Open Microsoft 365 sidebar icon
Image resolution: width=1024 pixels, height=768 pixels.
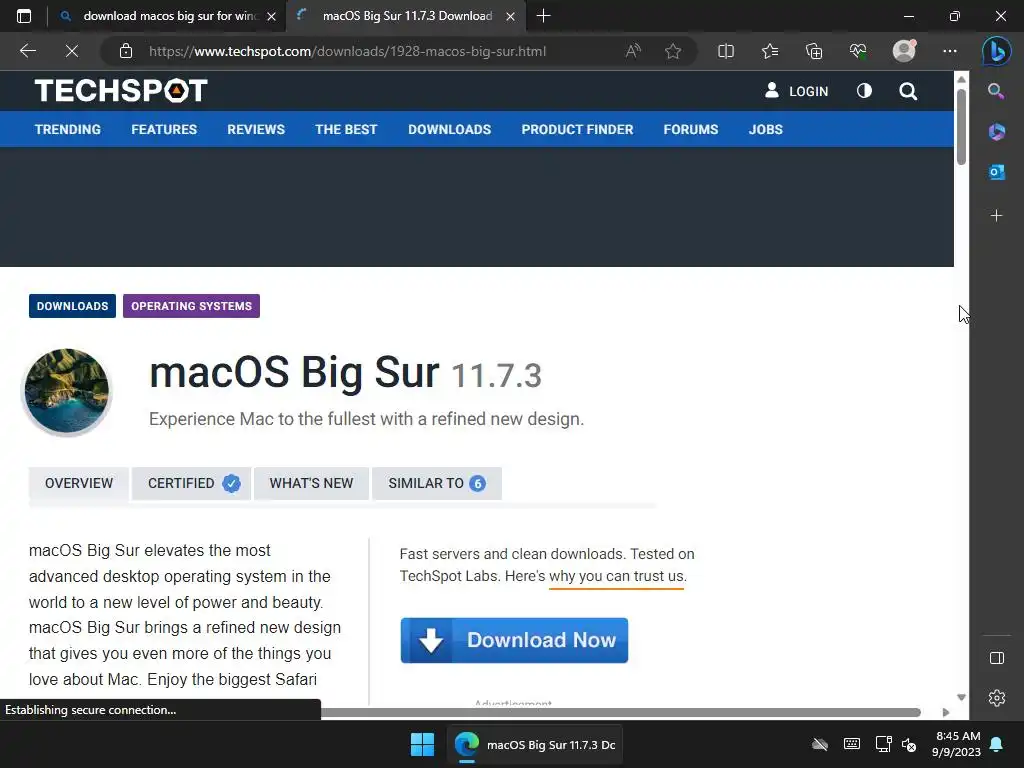click(x=996, y=132)
